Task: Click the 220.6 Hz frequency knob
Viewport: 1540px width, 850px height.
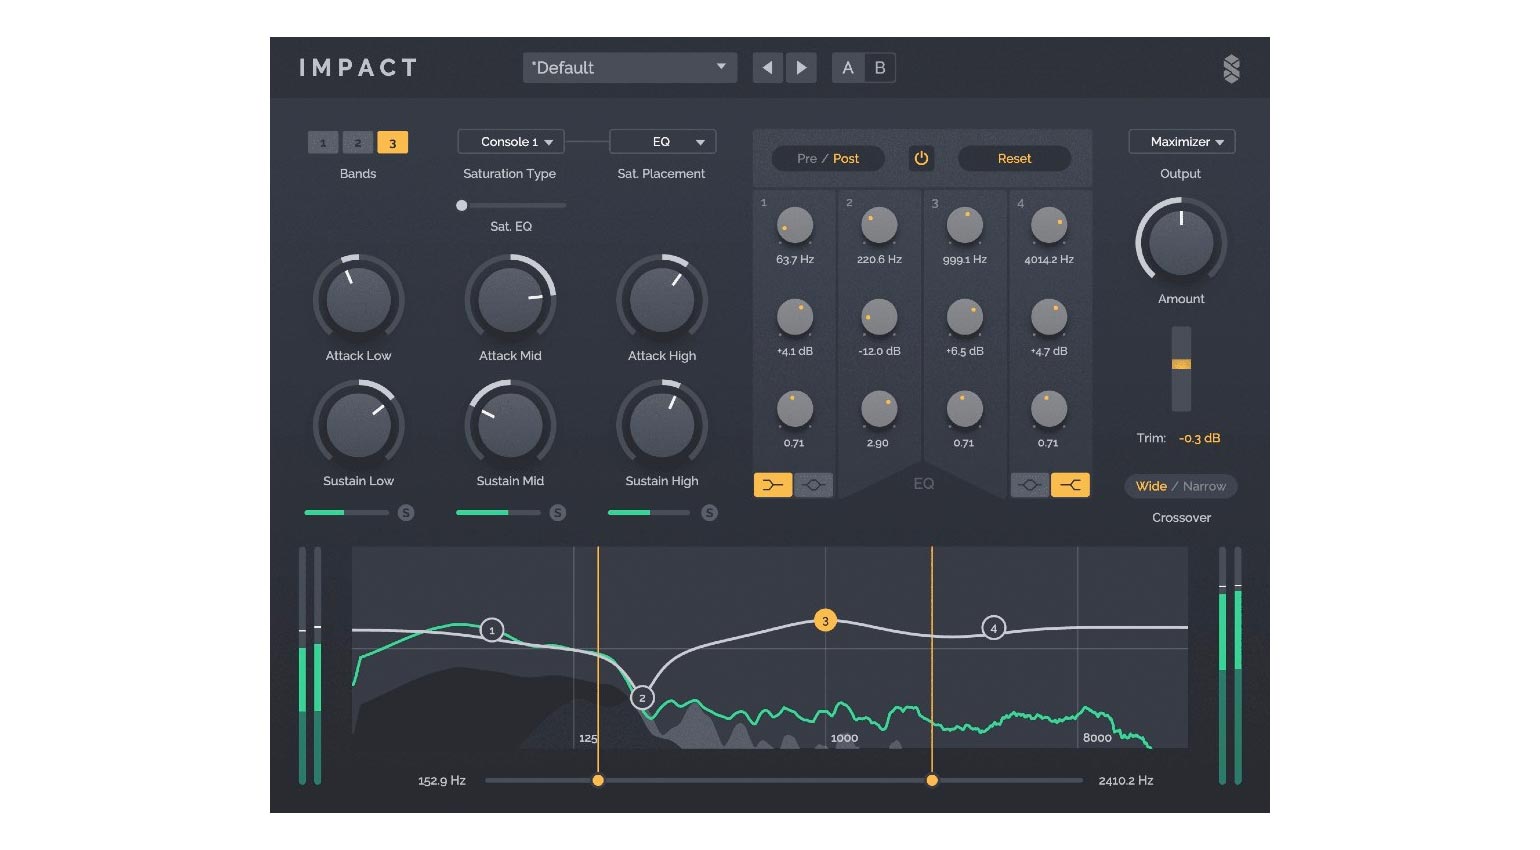Action: click(879, 226)
